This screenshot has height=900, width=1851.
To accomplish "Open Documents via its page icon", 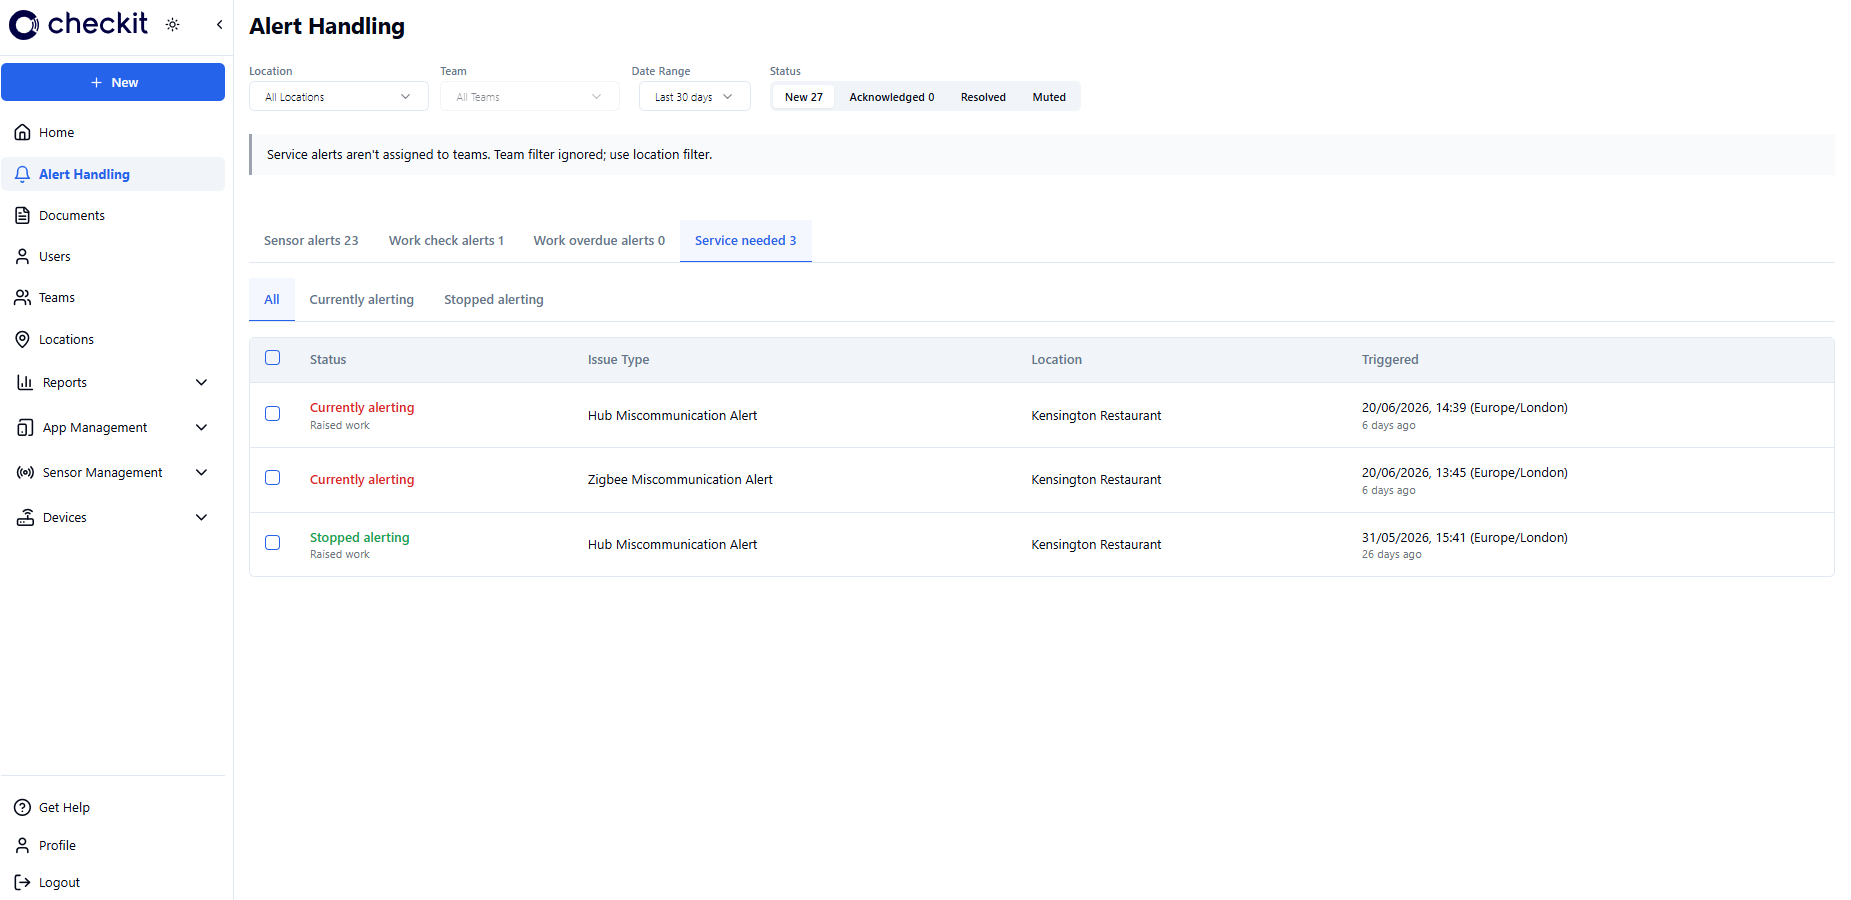I will tap(22, 215).
